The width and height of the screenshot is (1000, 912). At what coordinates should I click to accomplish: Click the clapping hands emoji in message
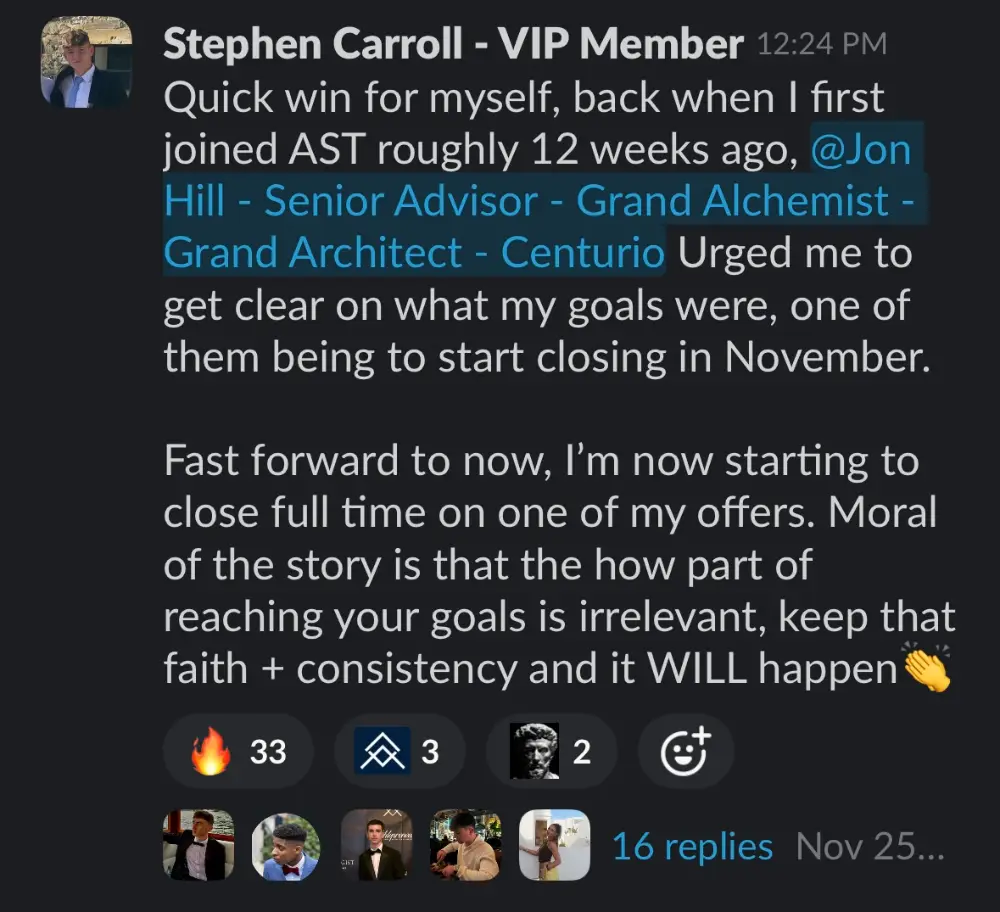(x=925, y=669)
